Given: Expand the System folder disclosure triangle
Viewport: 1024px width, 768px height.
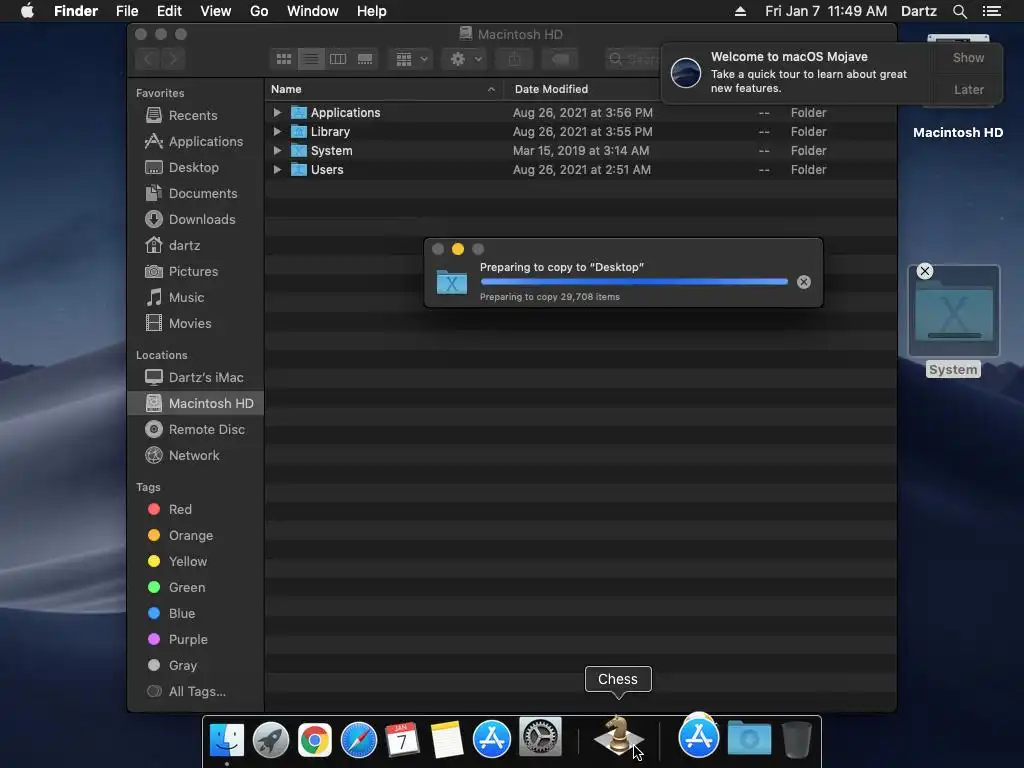Looking at the screenshot, I should (277, 150).
